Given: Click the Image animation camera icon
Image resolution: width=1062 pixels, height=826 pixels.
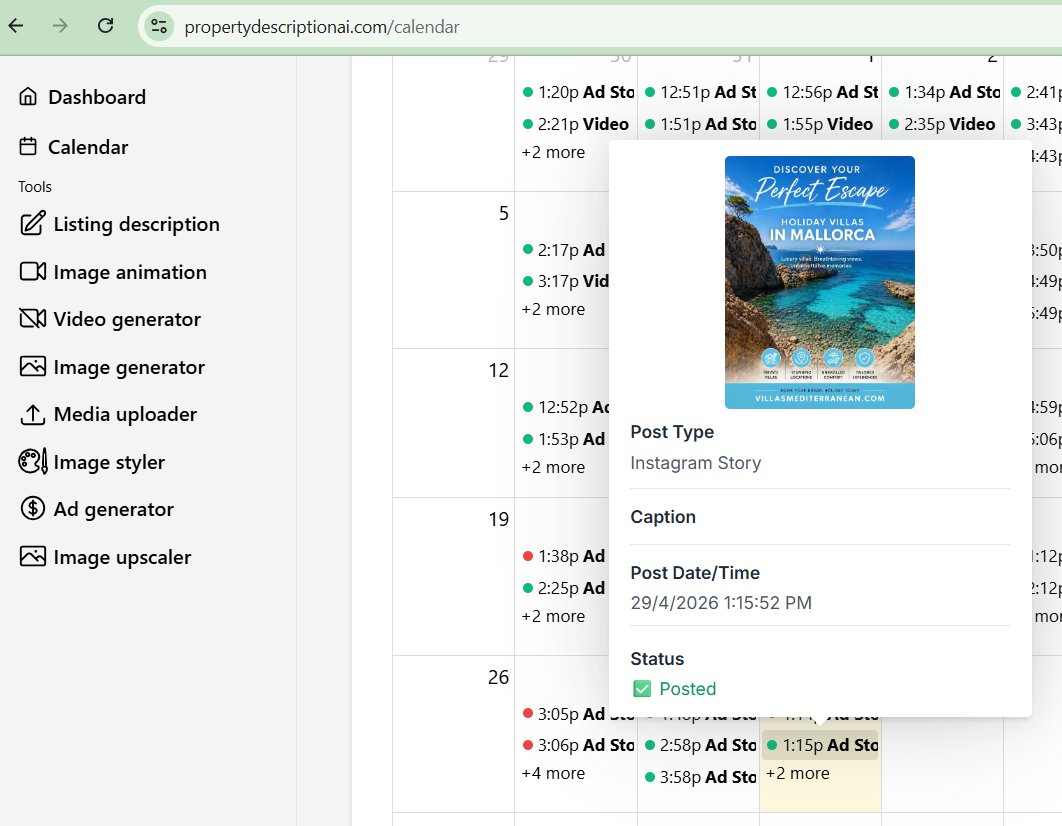Looking at the screenshot, I should [33, 271].
